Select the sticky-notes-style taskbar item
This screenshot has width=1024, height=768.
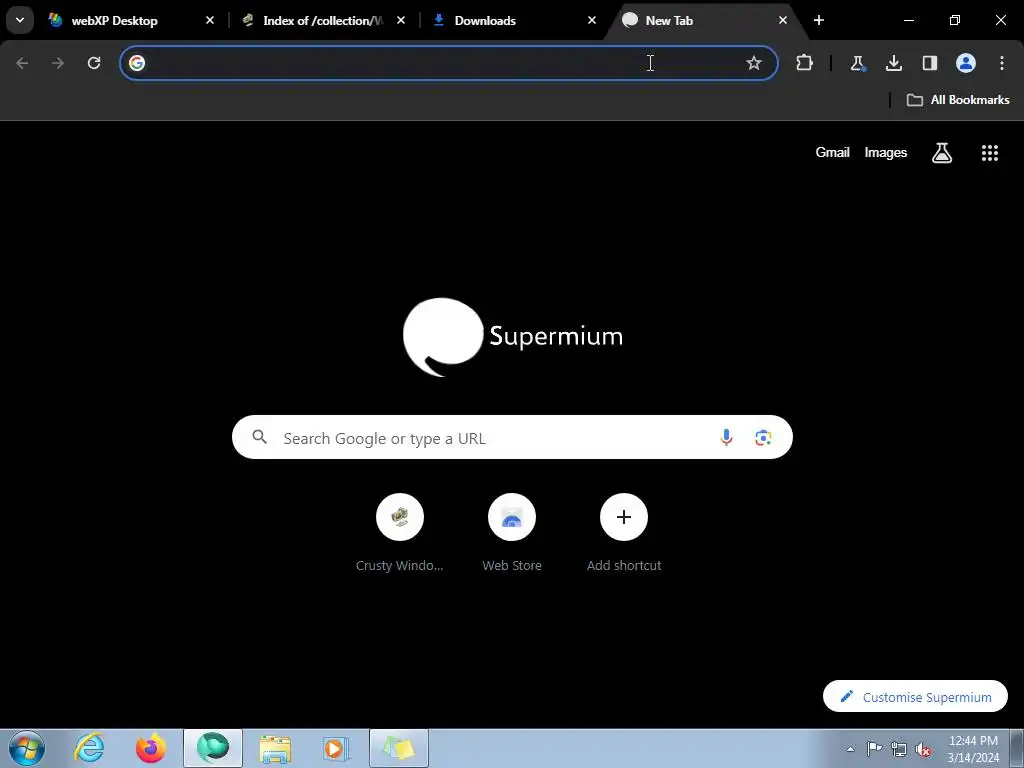(399, 748)
